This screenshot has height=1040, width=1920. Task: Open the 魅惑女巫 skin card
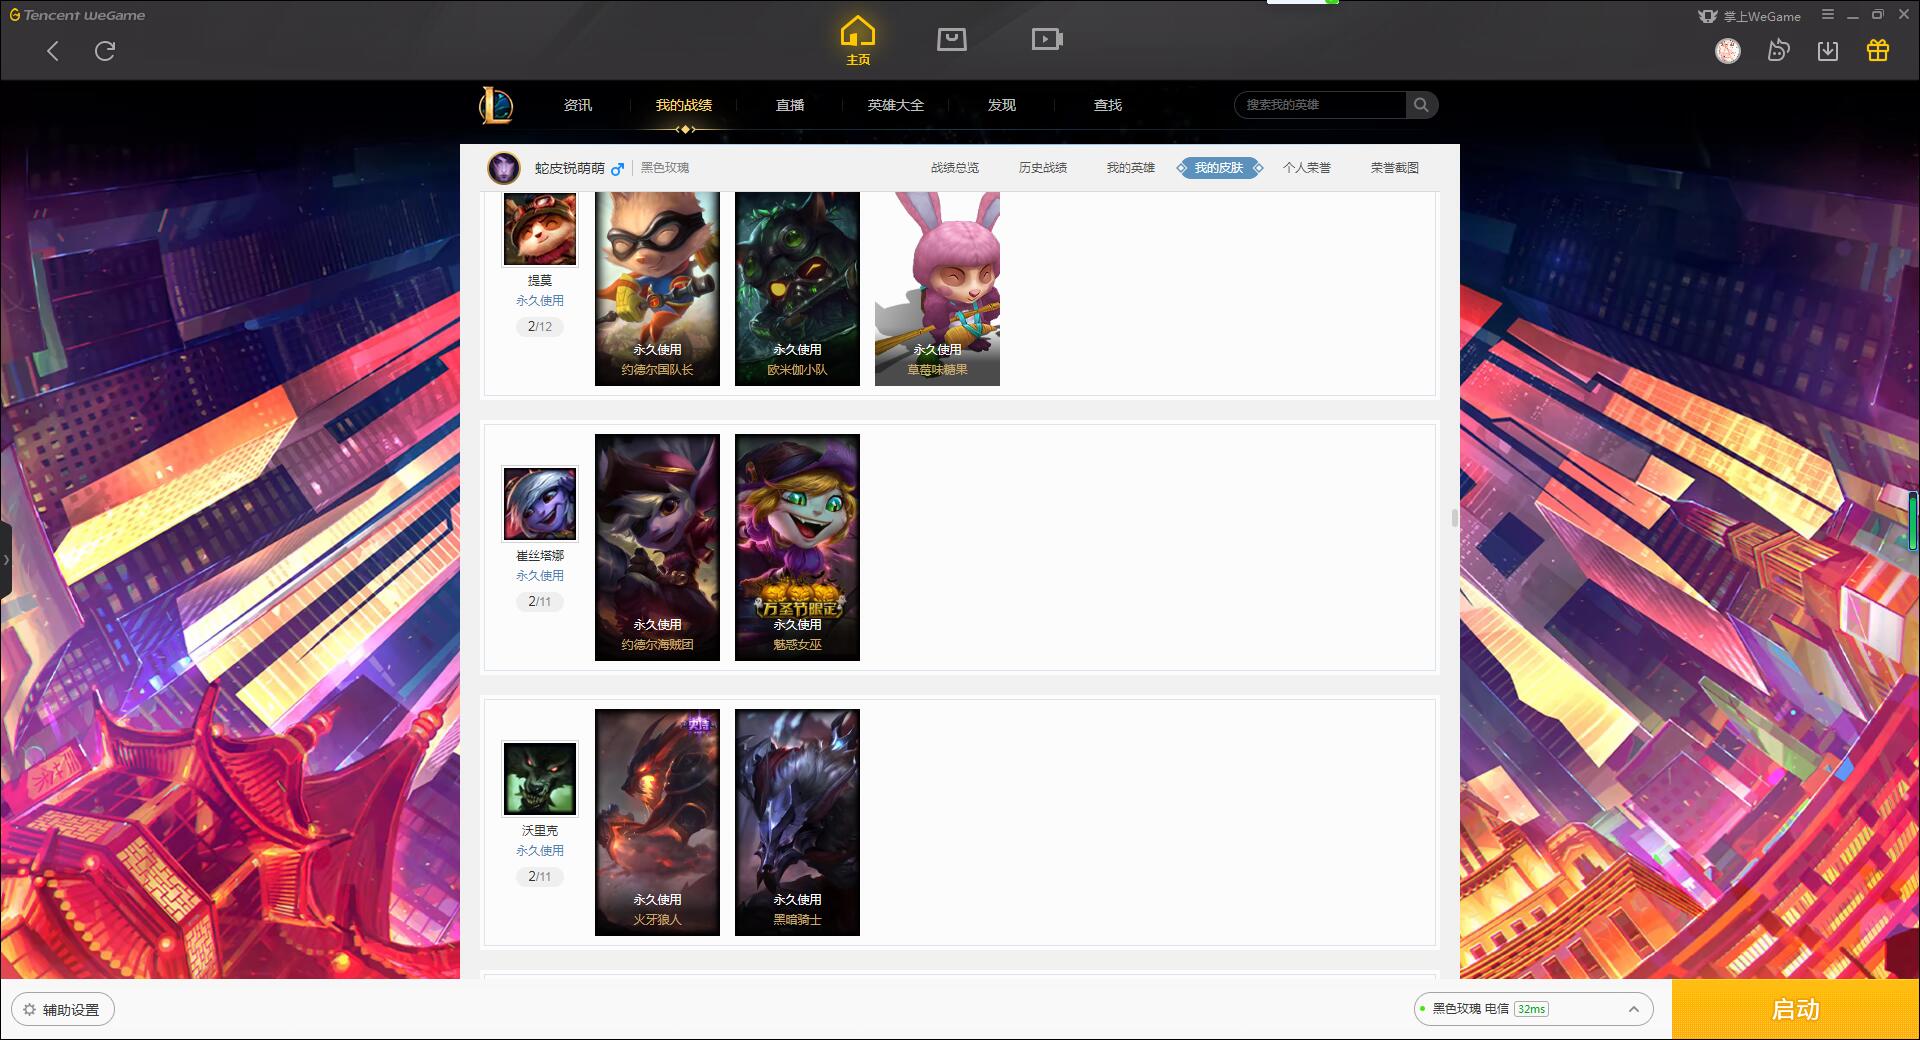tap(797, 547)
